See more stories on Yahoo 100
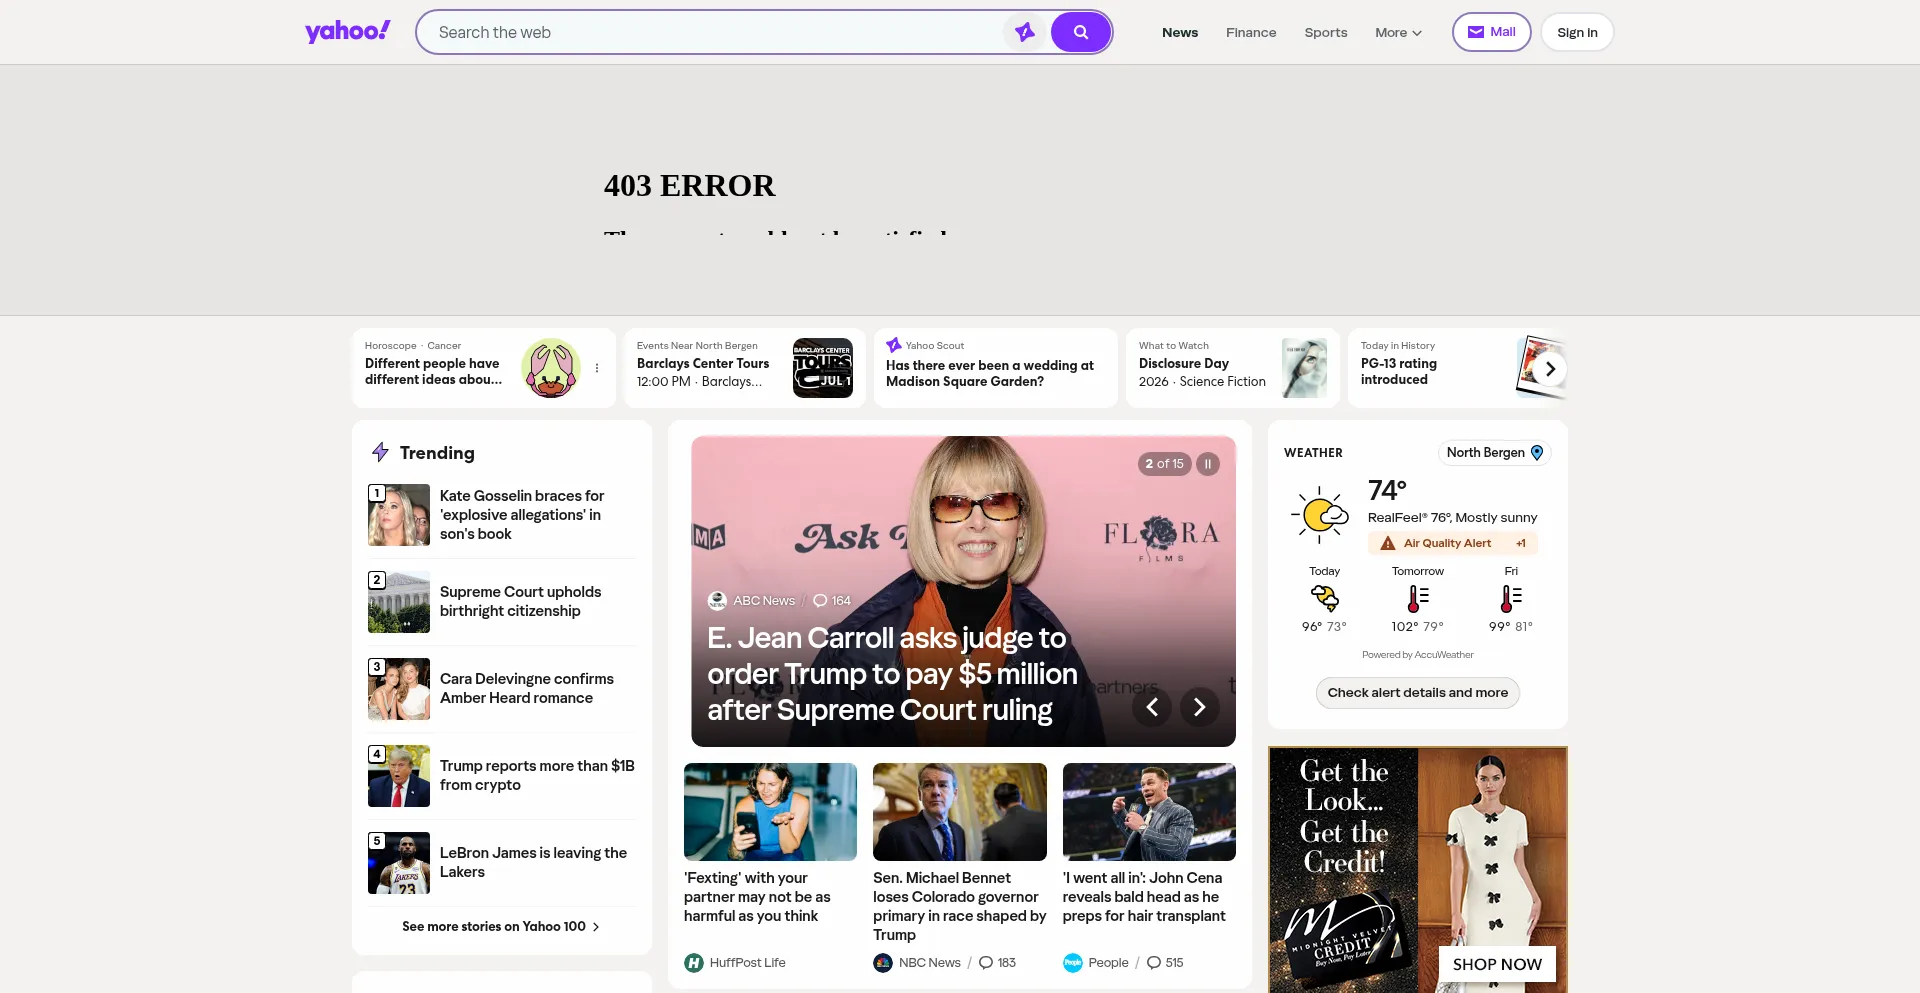Screen dimensions: 1920x993 pos(501,926)
